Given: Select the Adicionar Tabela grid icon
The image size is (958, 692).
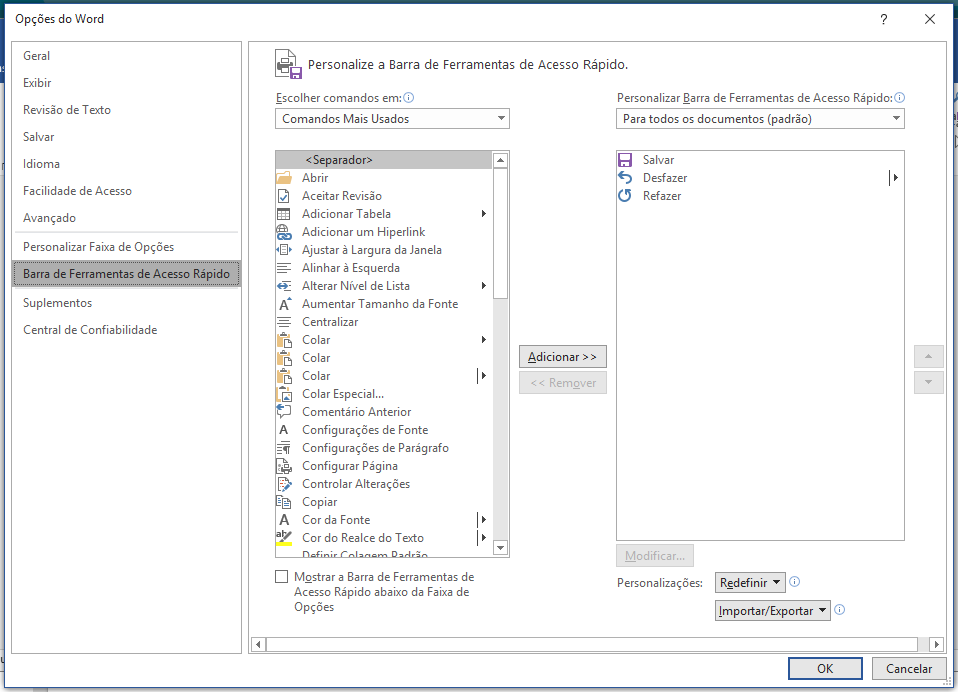Looking at the screenshot, I should pos(283,214).
